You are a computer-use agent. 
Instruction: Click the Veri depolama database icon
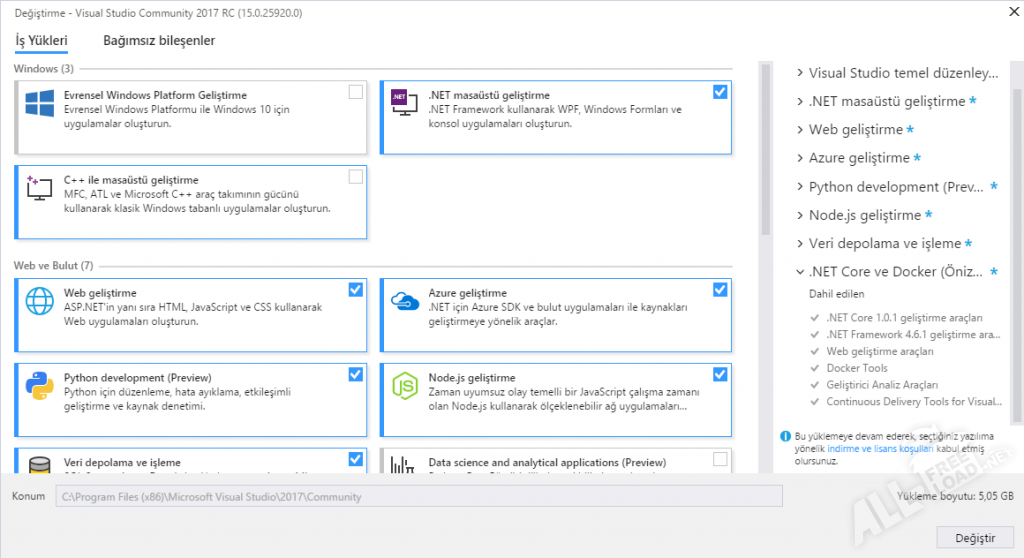click(40, 466)
